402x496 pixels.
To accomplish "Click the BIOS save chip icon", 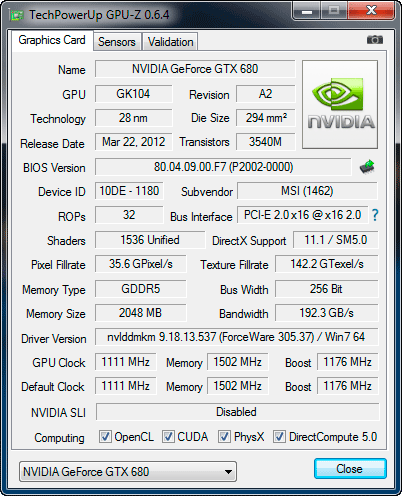I will [367, 166].
